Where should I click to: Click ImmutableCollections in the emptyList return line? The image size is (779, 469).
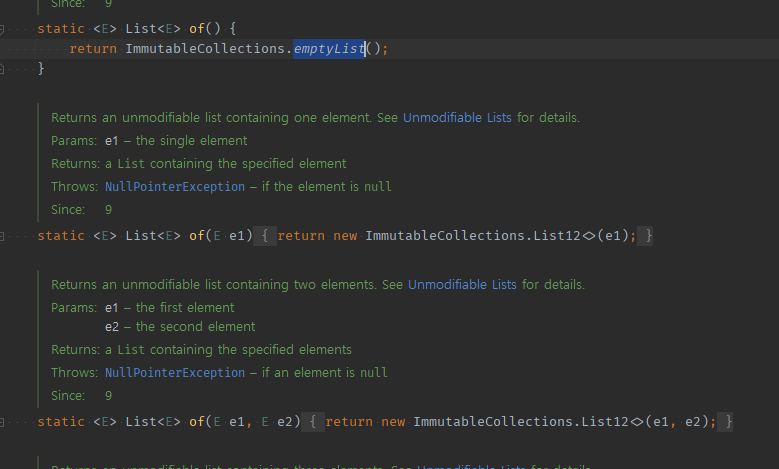click(x=205, y=49)
